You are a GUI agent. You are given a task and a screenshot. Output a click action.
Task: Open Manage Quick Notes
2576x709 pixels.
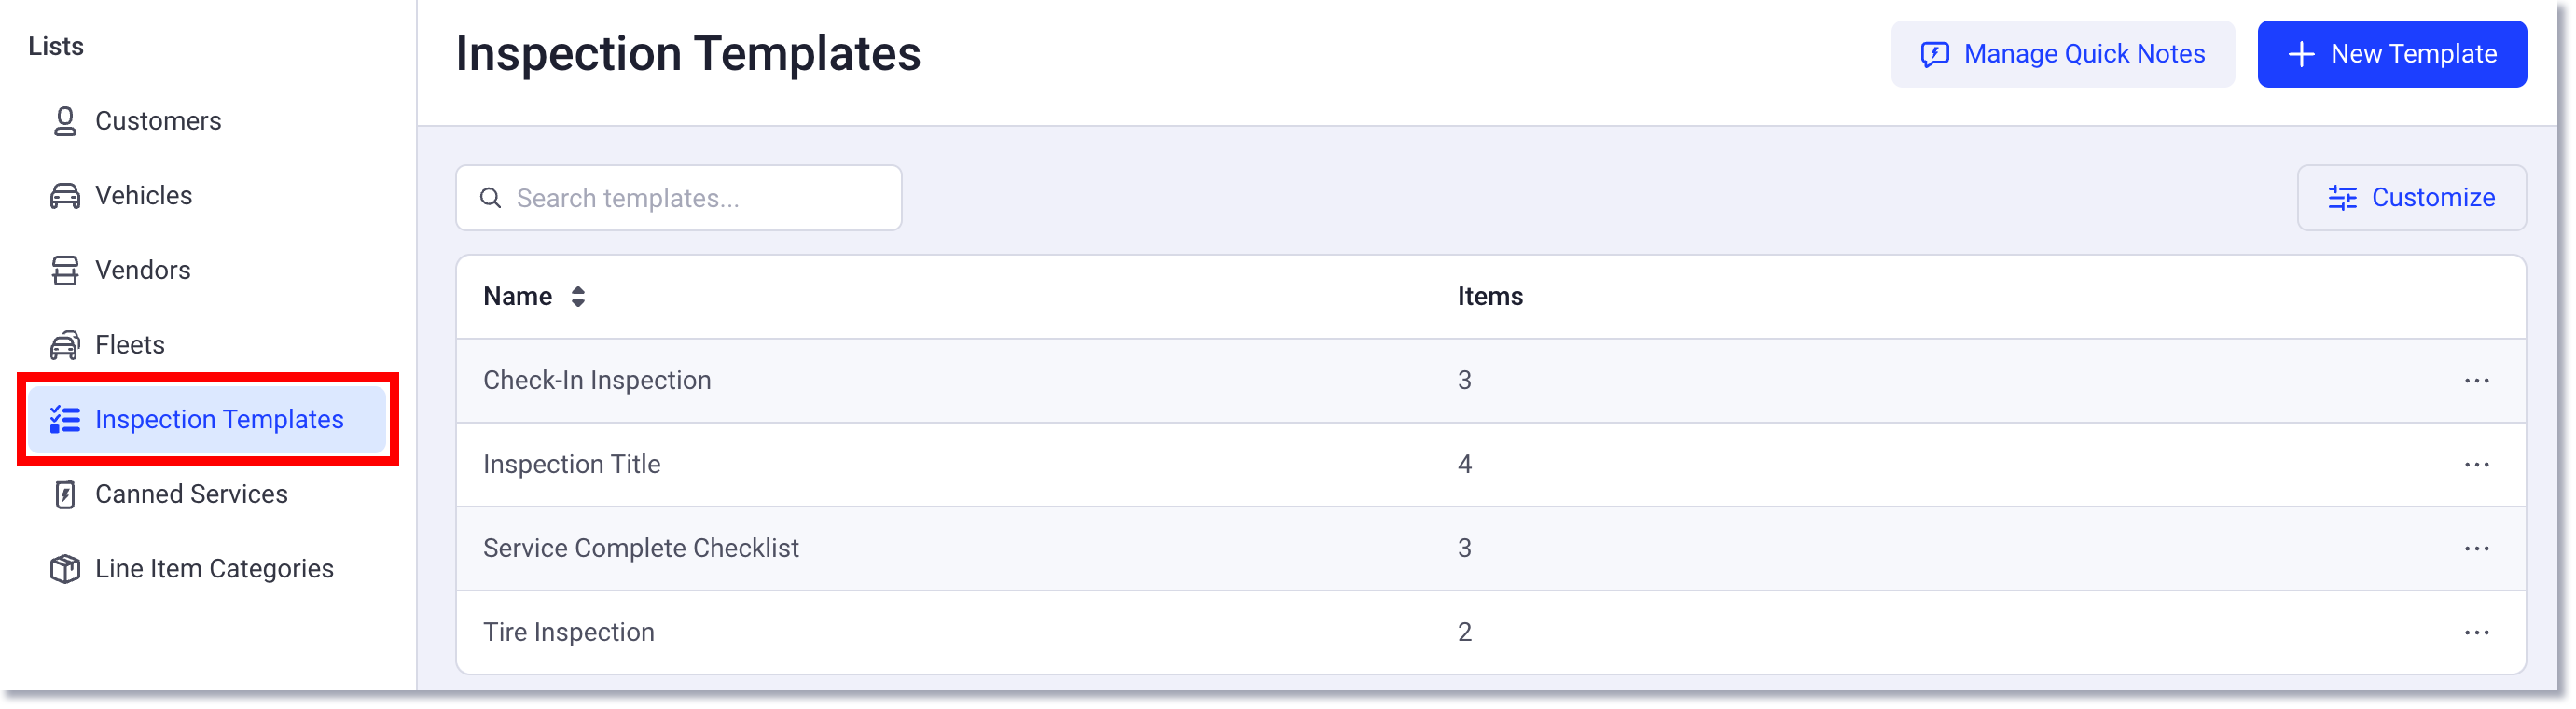point(2062,54)
